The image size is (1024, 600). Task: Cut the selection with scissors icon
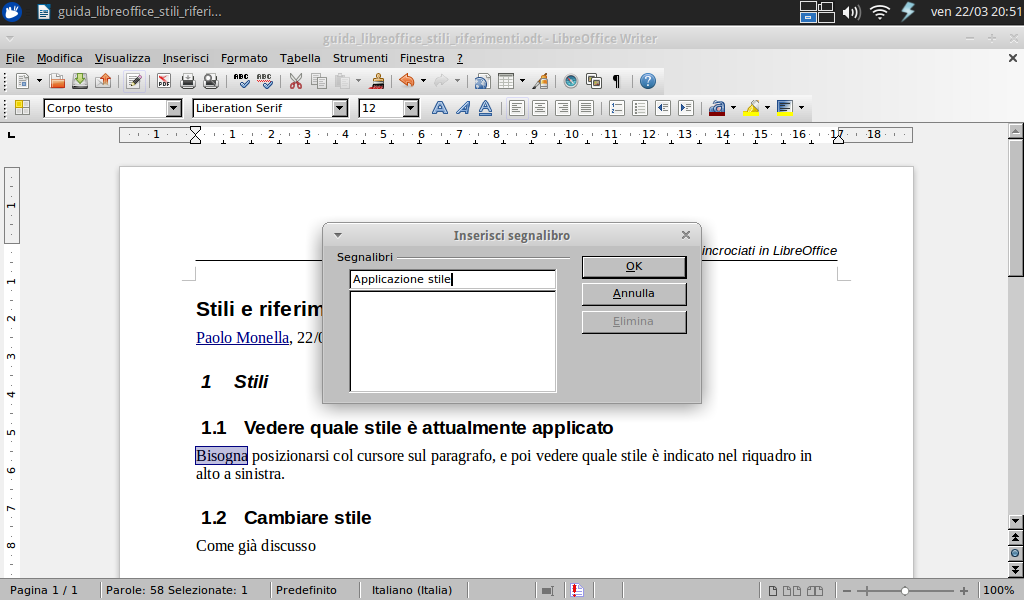tap(296, 81)
